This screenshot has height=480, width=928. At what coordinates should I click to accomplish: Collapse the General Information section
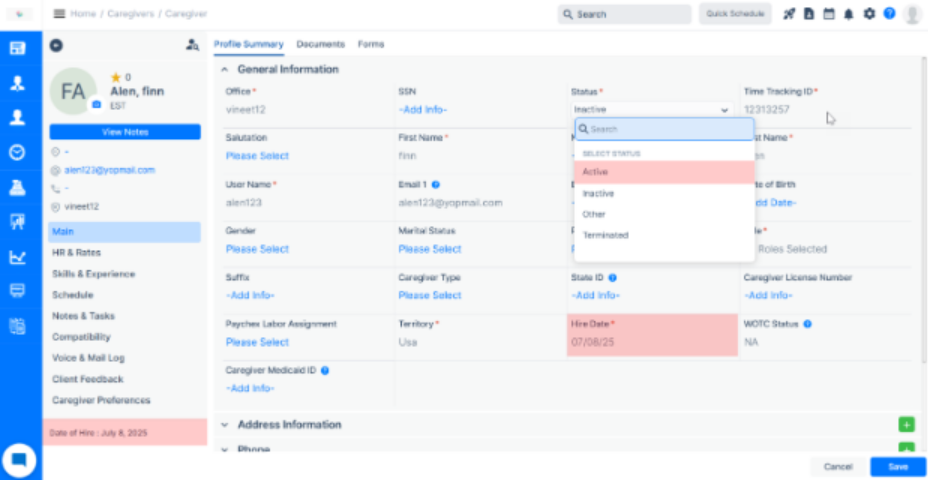pos(225,70)
